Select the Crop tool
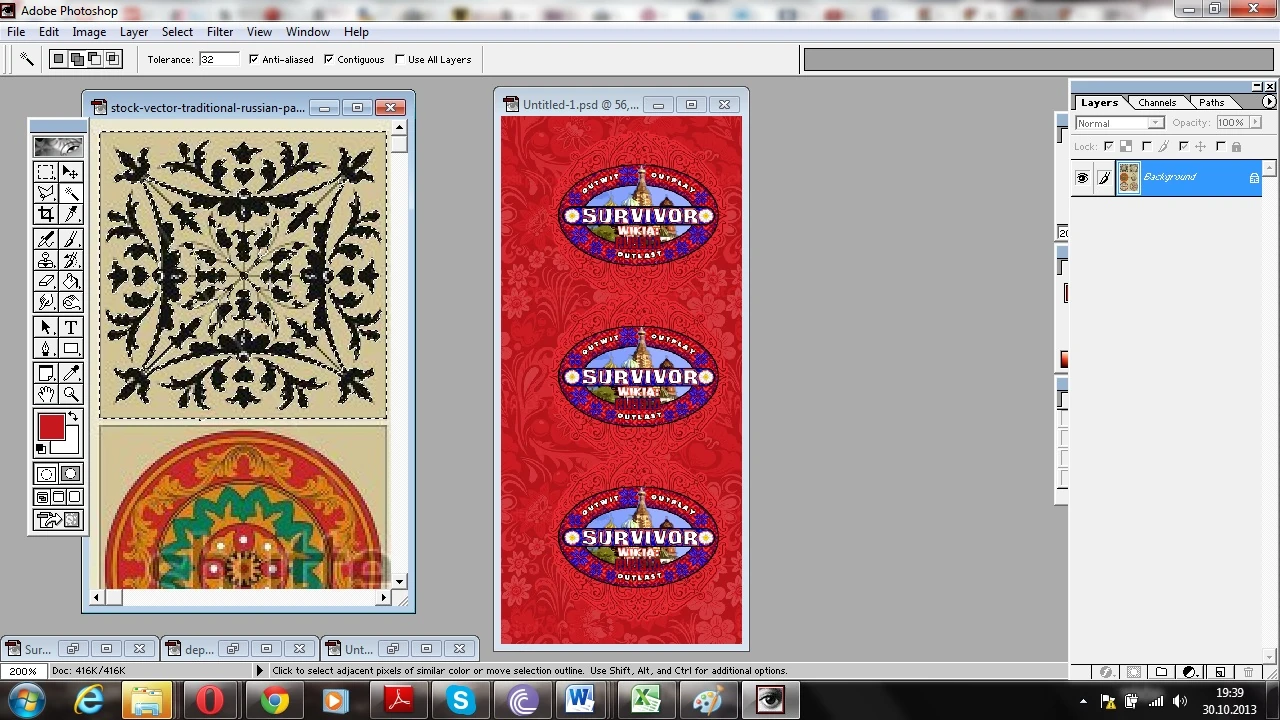Viewport: 1280px width, 720px height. coord(46,214)
